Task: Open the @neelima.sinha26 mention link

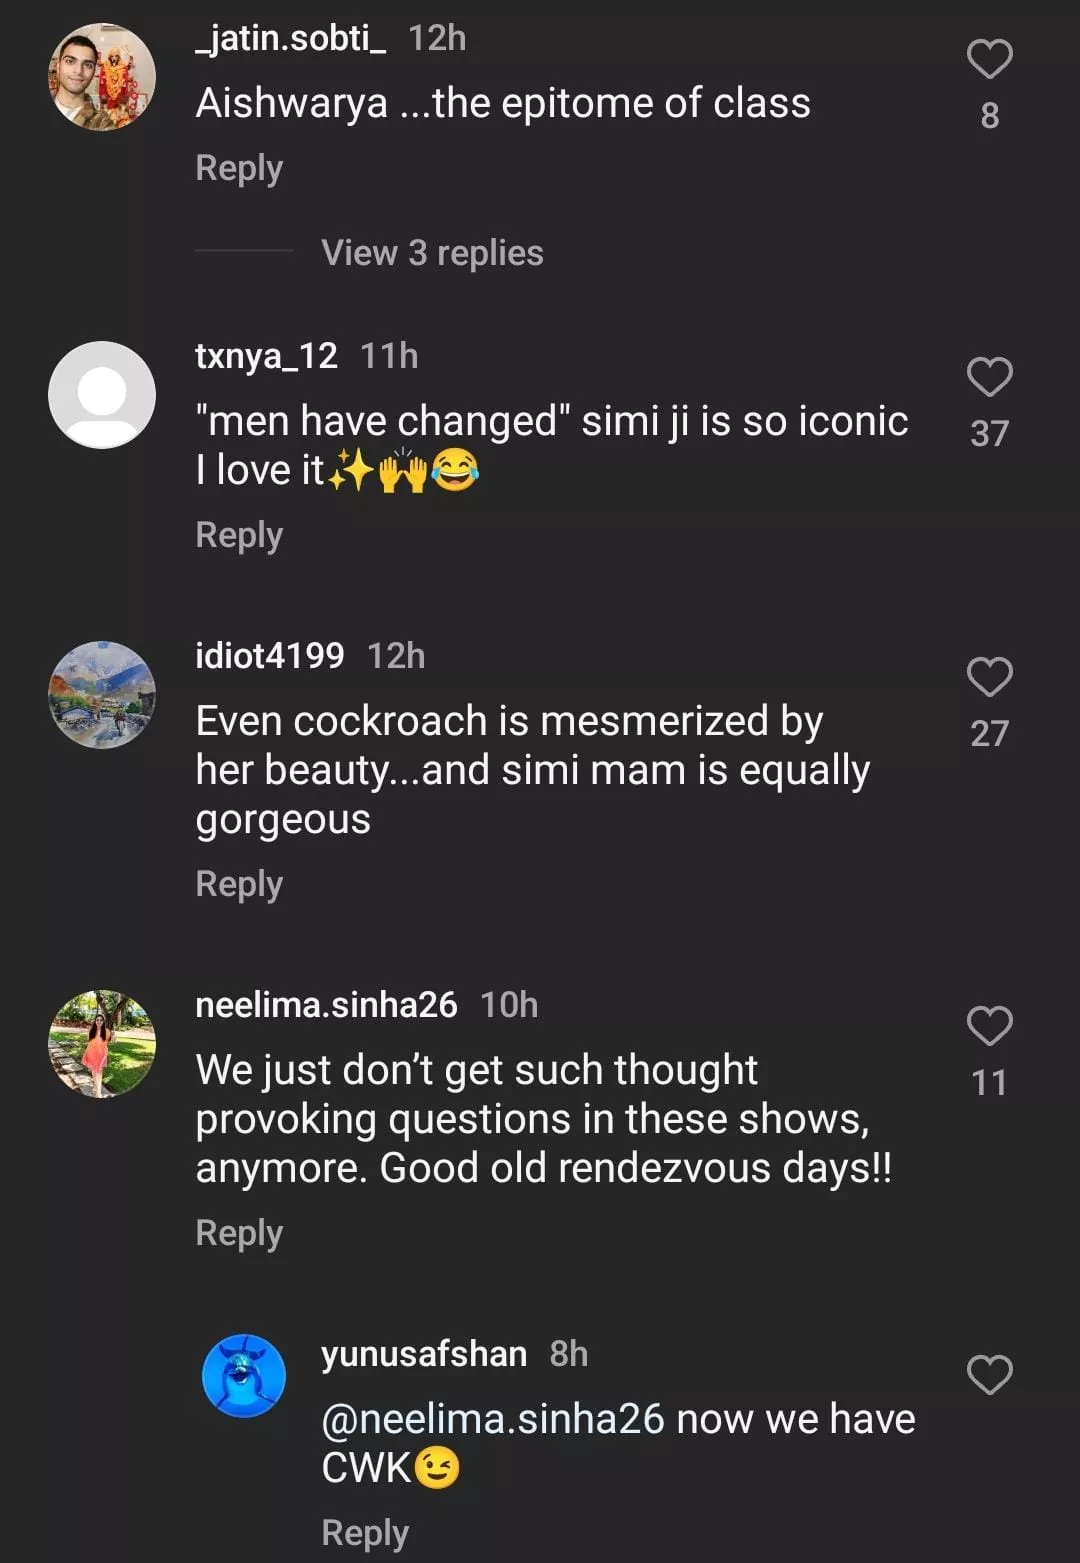Action: [493, 1419]
